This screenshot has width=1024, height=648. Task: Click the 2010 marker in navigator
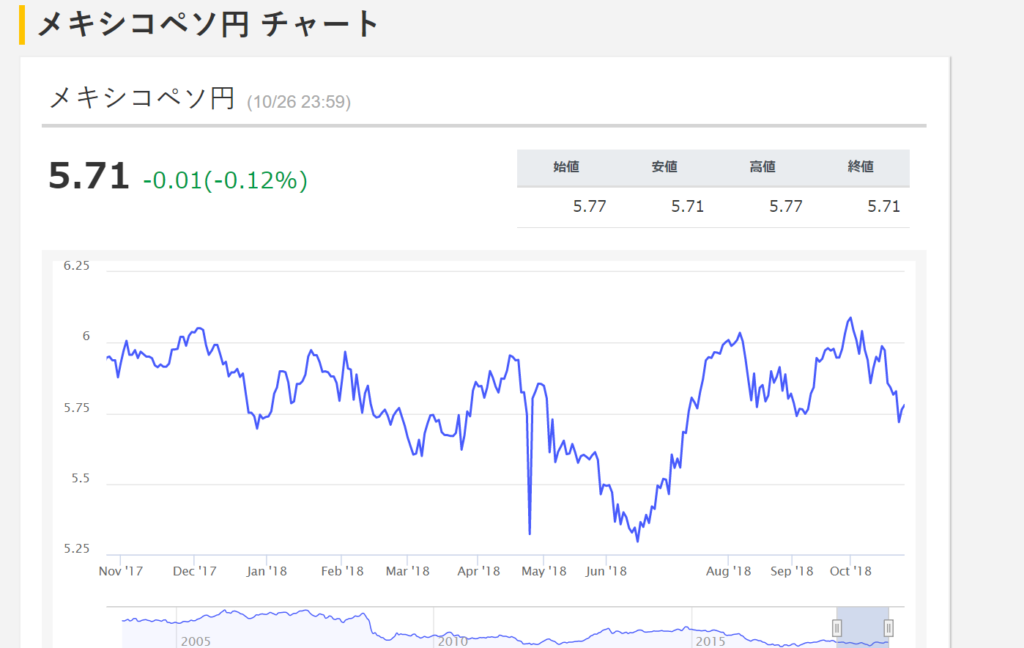pos(453,641)
